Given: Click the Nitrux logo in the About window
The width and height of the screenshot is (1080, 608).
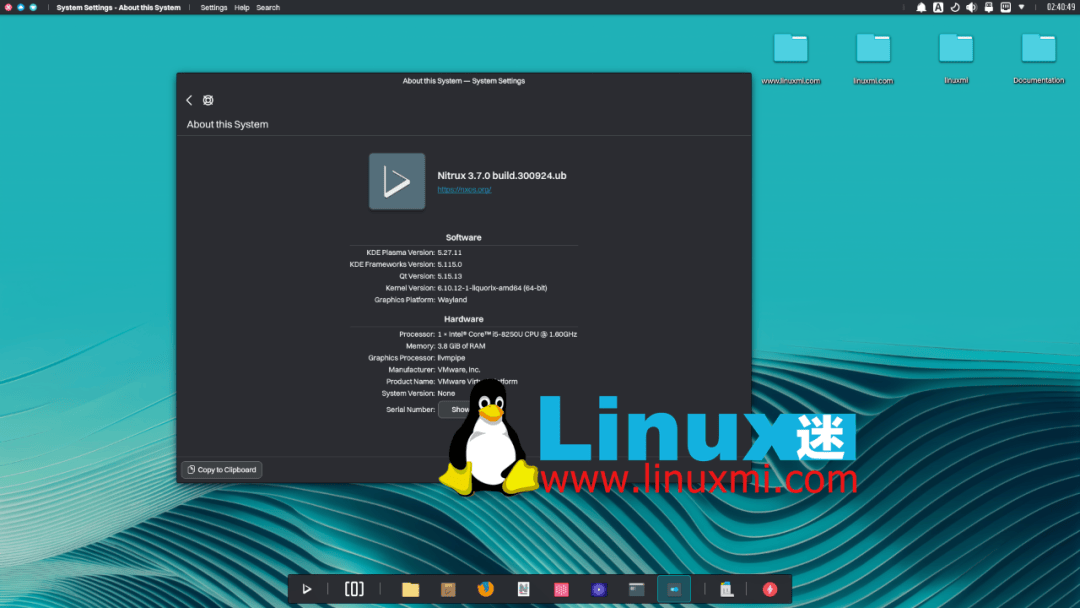Looking at the screenshot, I should pyautogui.click(x=397, y=182).
